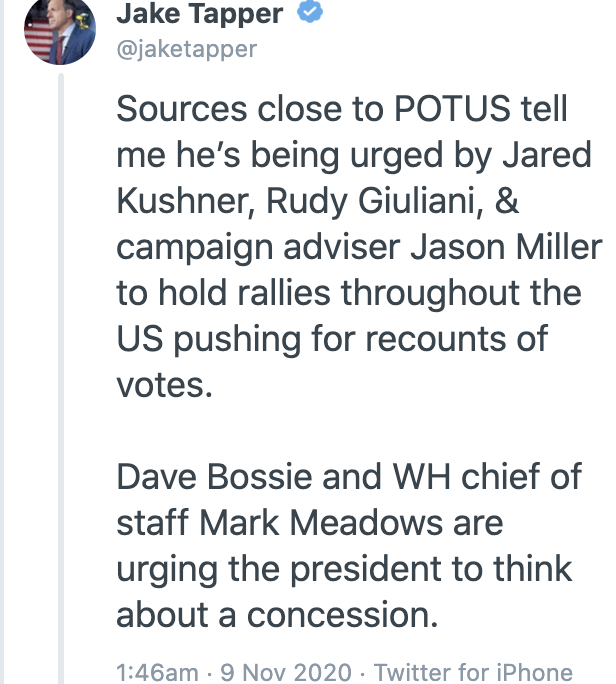
Task: Click the name Jason Miller in the tweet
Action: coord(506,247)
